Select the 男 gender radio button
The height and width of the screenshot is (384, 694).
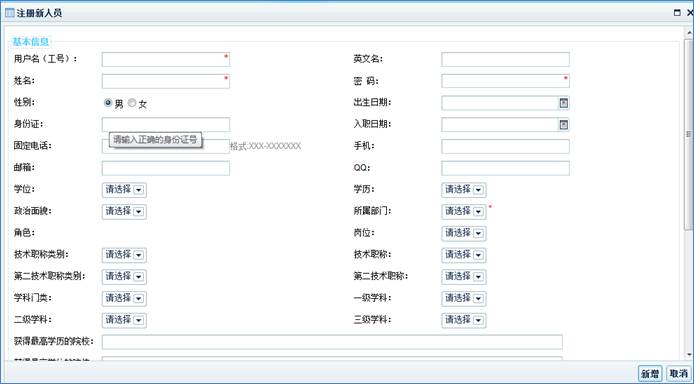[x=108, y=103]
